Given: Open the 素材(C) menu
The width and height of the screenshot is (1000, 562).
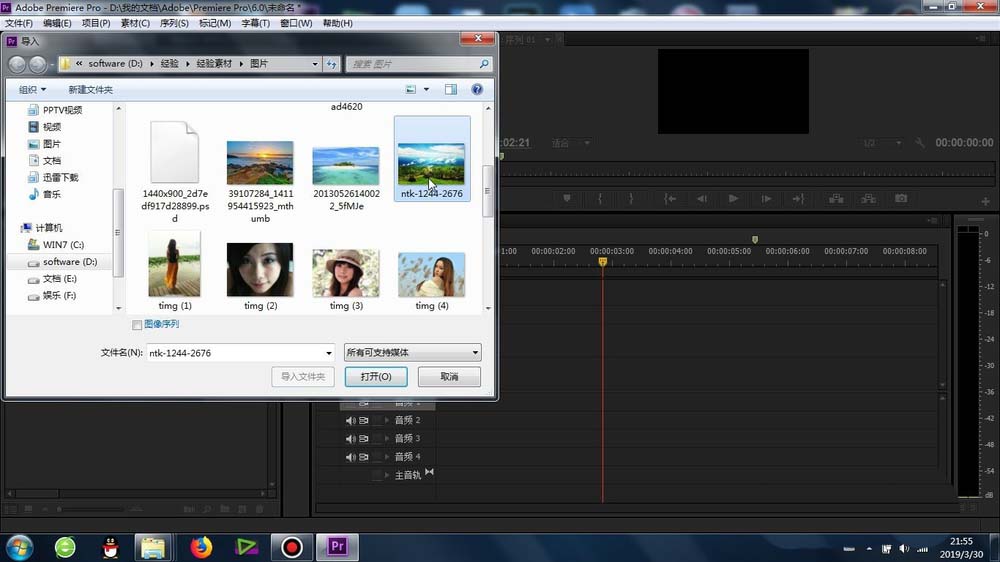Looking at the screenshot, I should click(x=135, y=23).
